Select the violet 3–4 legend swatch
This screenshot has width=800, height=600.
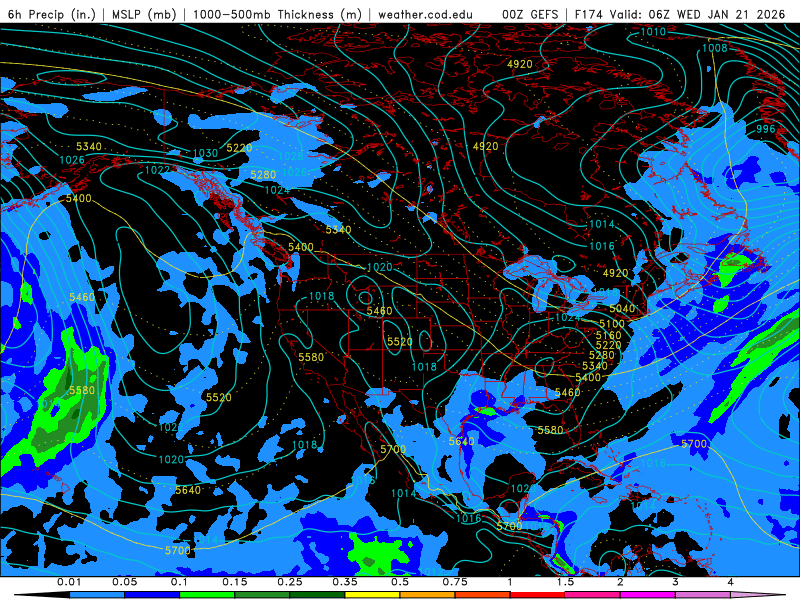pyautogui.click(x=703, y=595)
